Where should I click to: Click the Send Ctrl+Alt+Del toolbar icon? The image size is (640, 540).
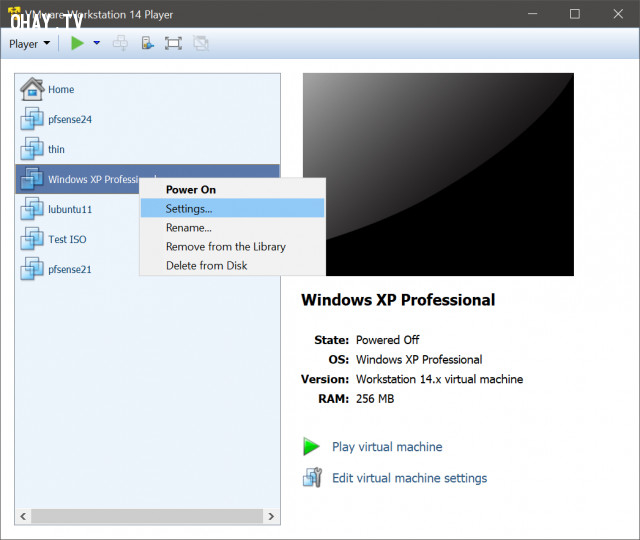point(120,43)
